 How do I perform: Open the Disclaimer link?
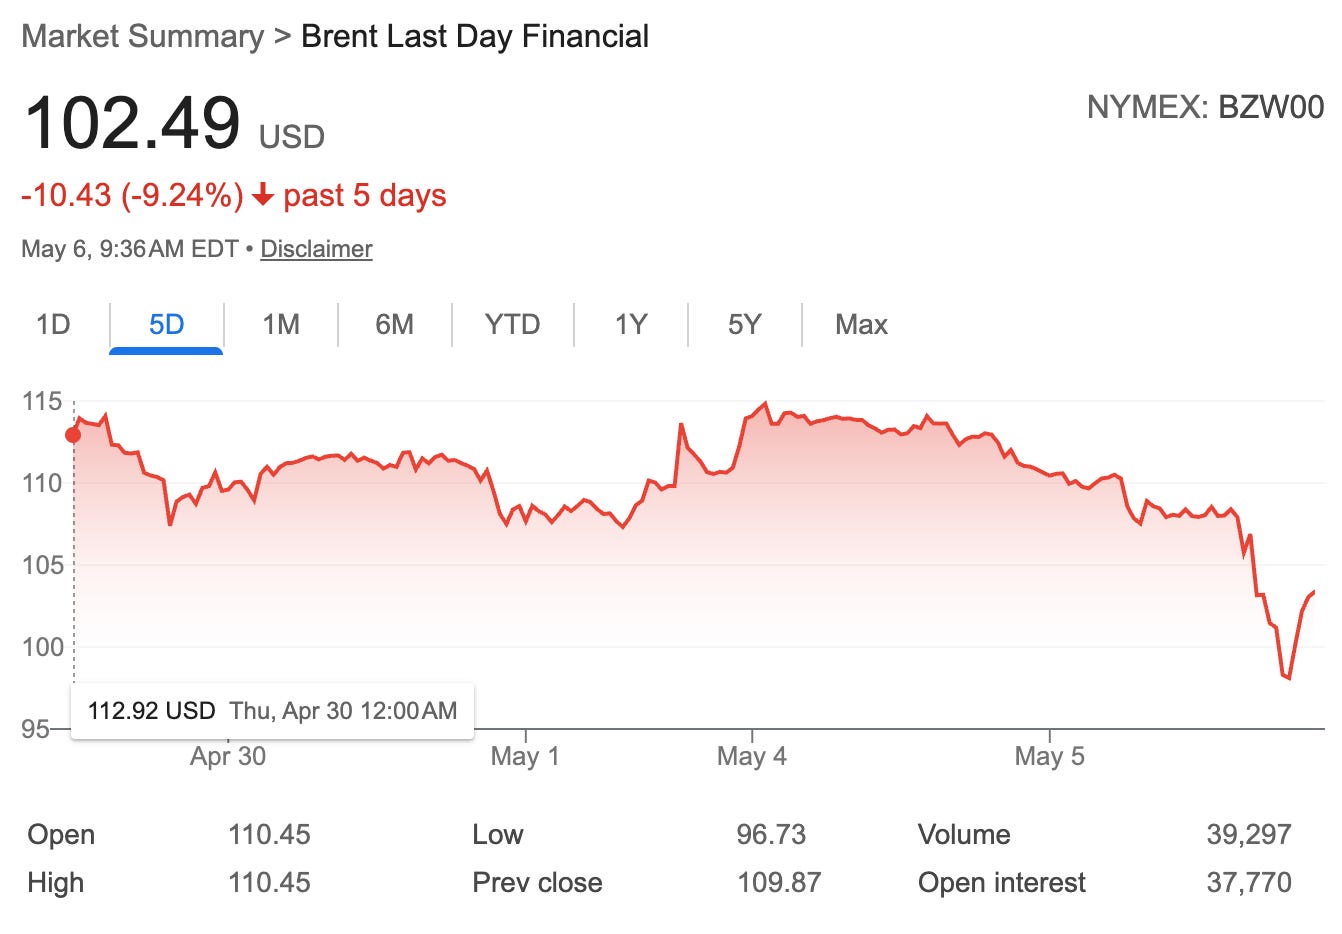coord(316,249)
